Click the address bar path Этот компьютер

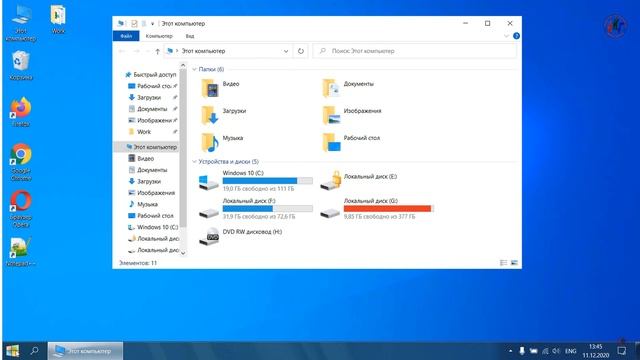point(203,51)
